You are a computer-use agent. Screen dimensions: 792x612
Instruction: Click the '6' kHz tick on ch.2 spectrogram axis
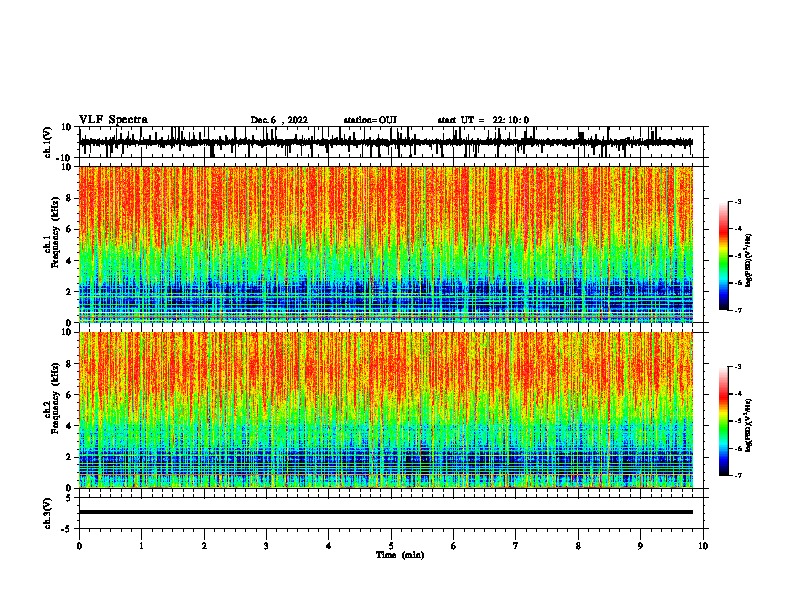(x=69, y=395)
